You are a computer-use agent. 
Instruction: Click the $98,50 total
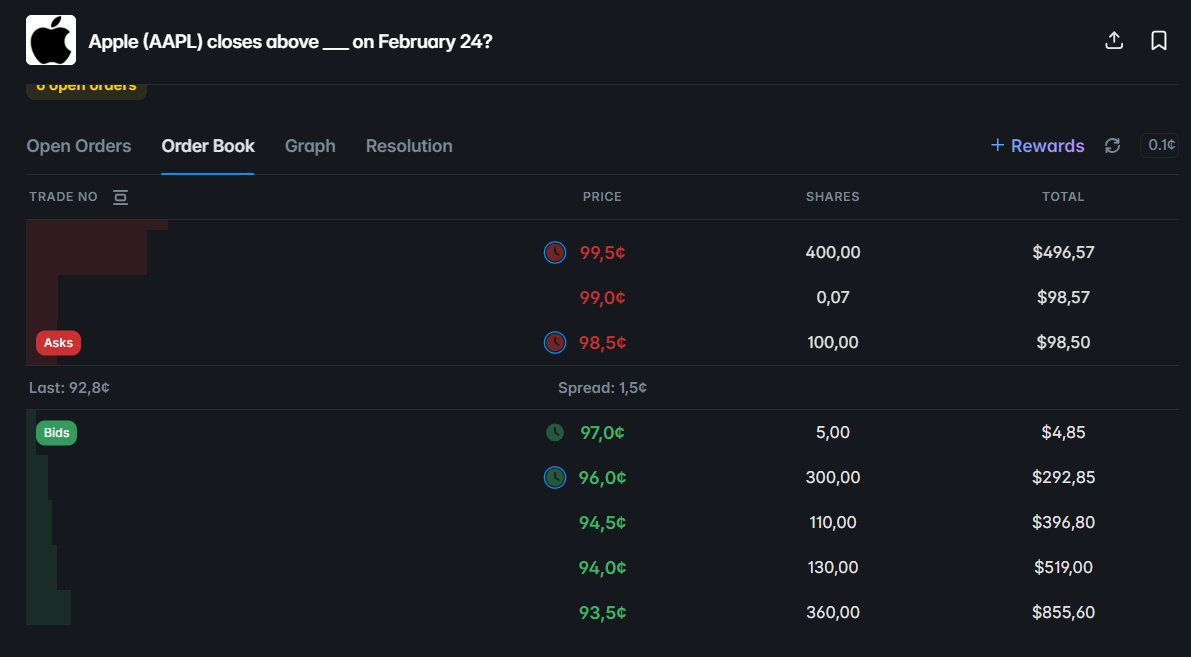click(1063, 343)
